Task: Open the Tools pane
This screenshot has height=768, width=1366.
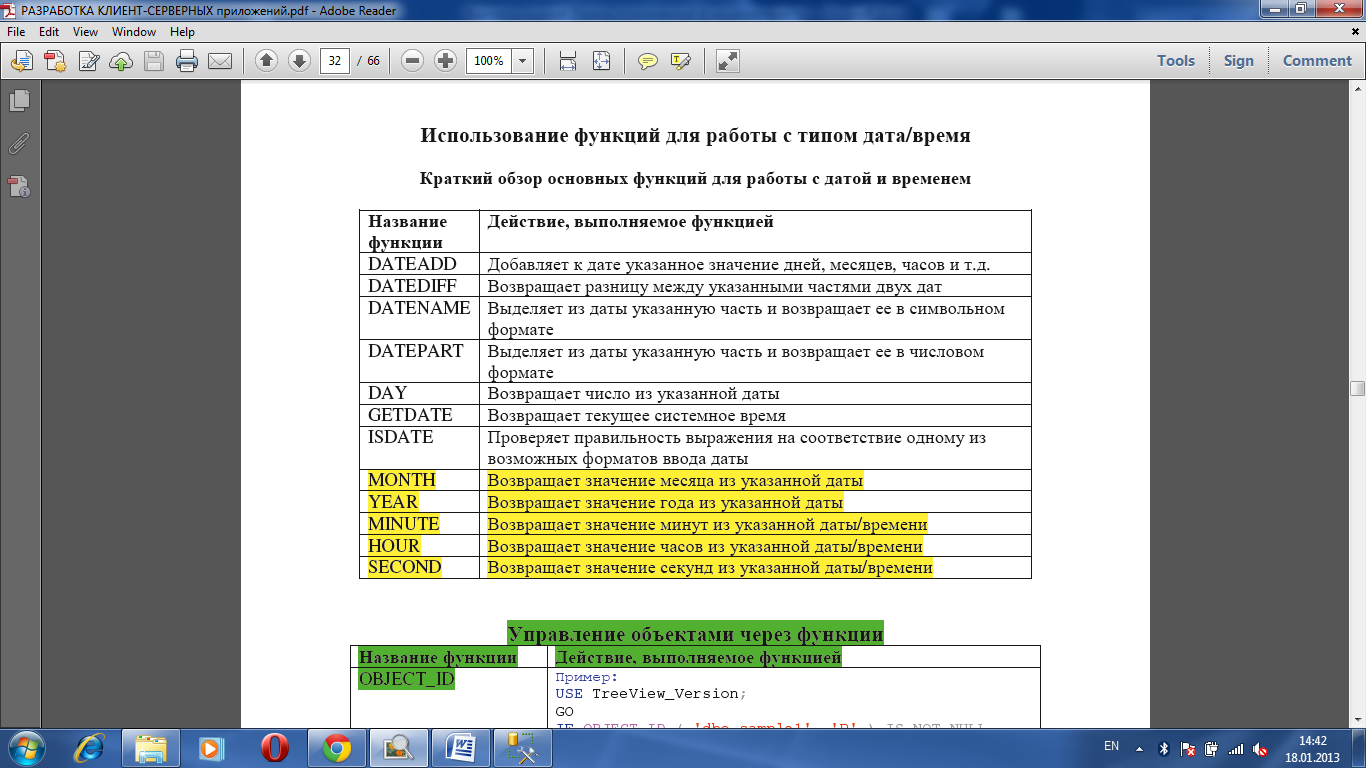Action: pos(1176,61)
